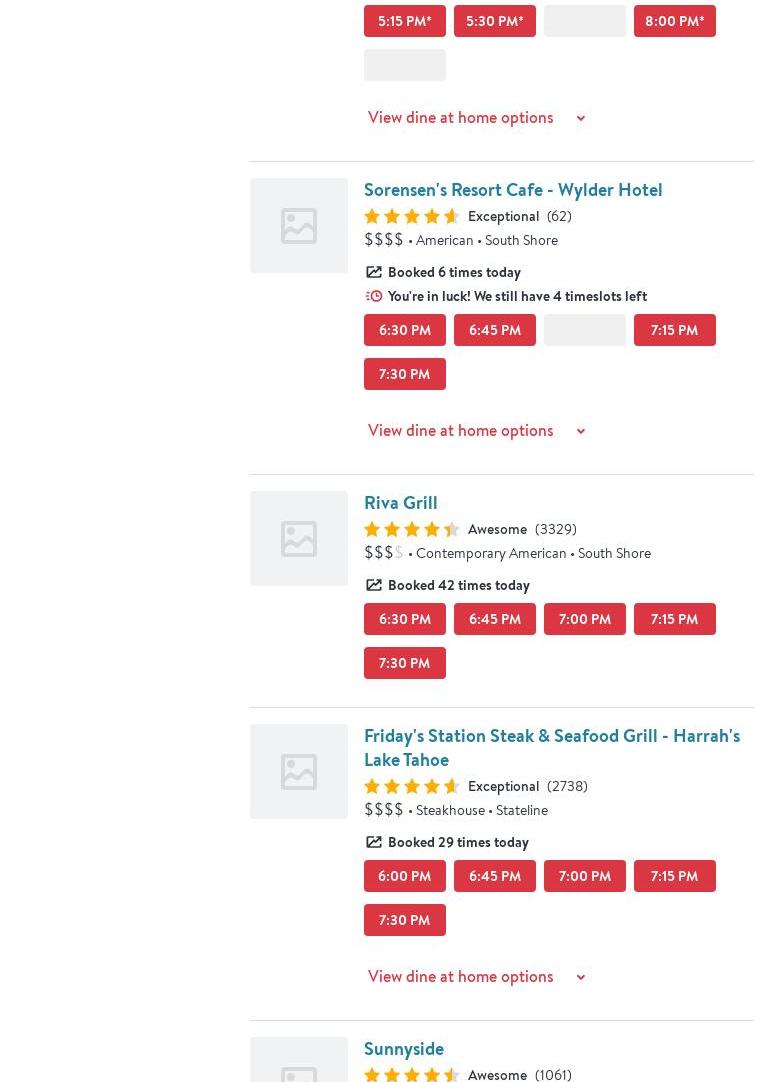Select 7:00 PM slot at Riva Grill
Viewport: 770px width, 1082px height.
click(x=584, y=619)
